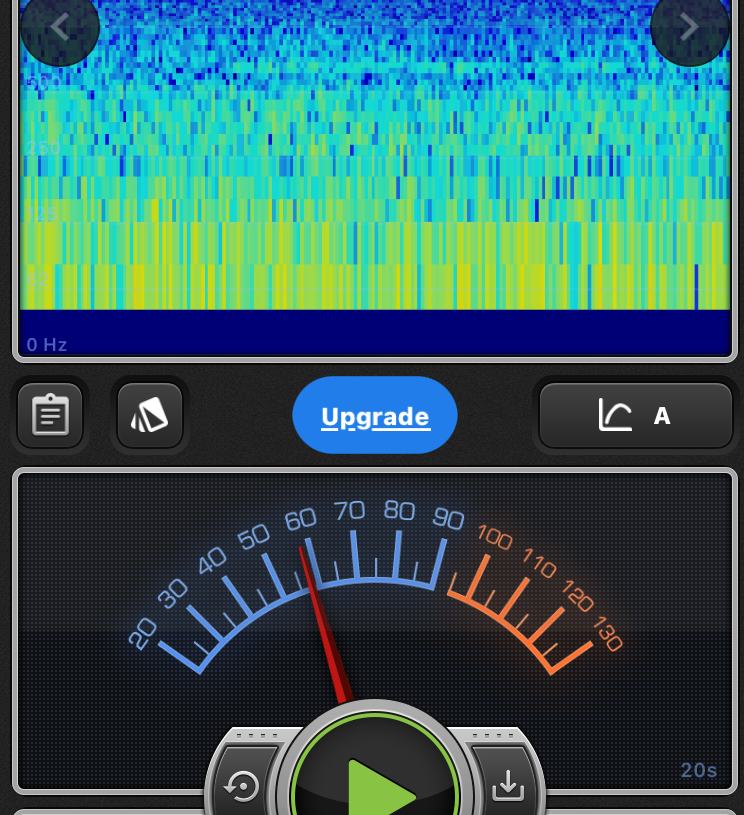Tap the eraser/cards icon button
Viewport: 744px width, 815px height.
coord(150,415)
